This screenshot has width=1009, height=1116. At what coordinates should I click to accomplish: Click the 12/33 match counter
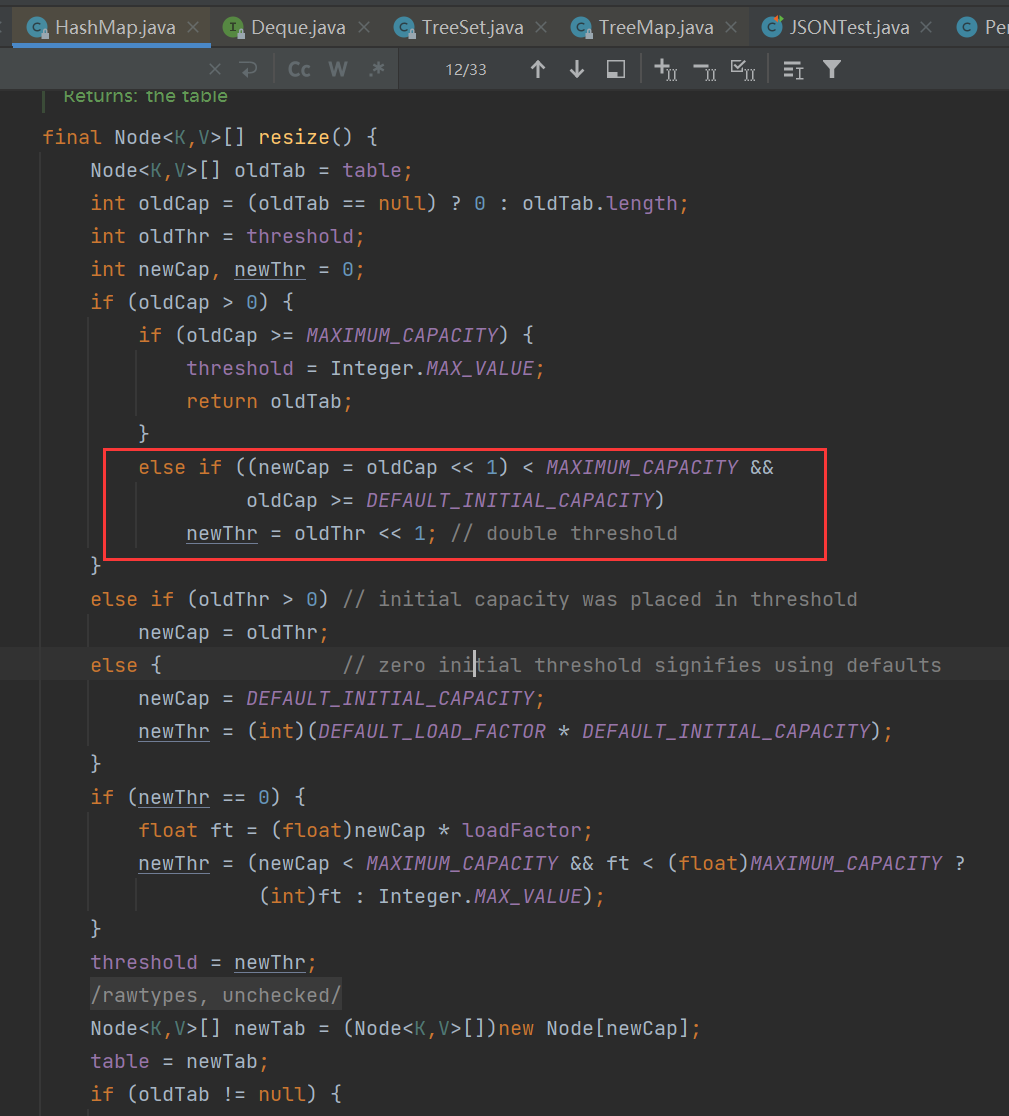tap(466, 70)
